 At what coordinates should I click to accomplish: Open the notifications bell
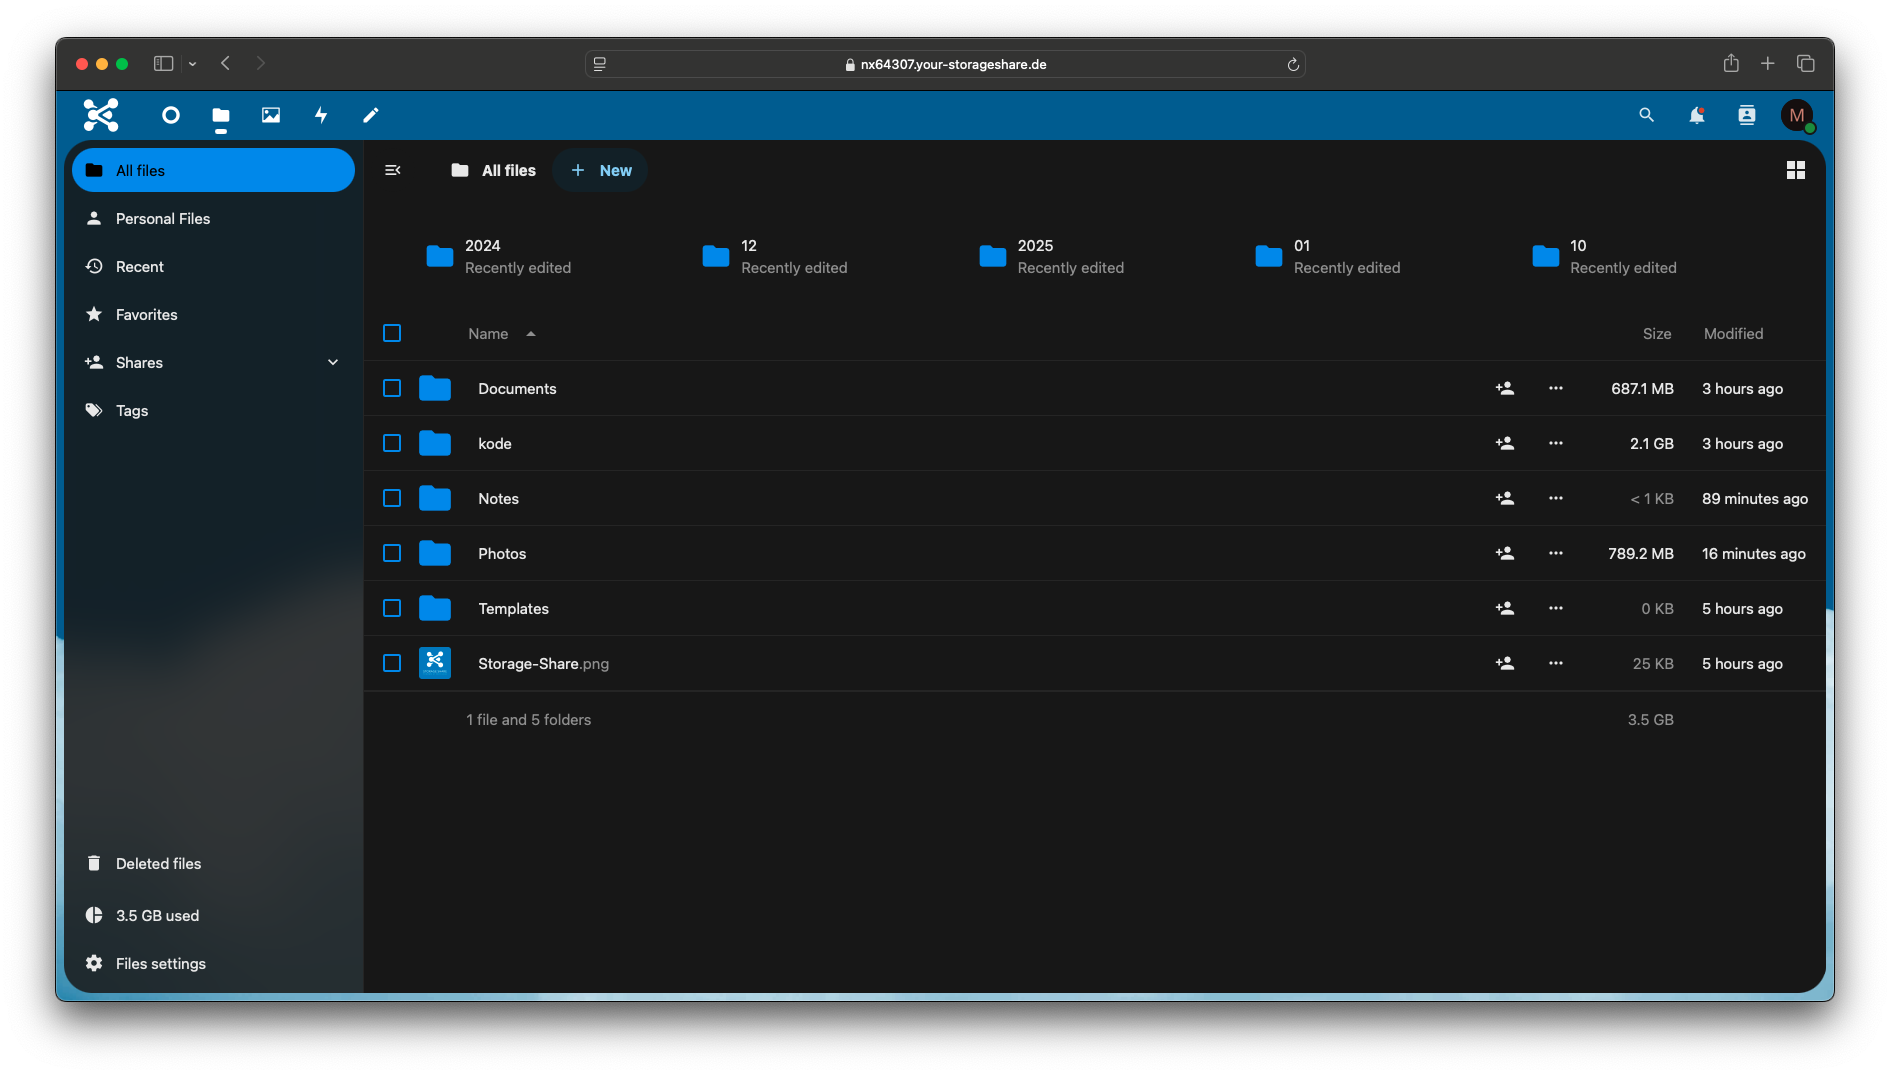[x=1697, y=115]
